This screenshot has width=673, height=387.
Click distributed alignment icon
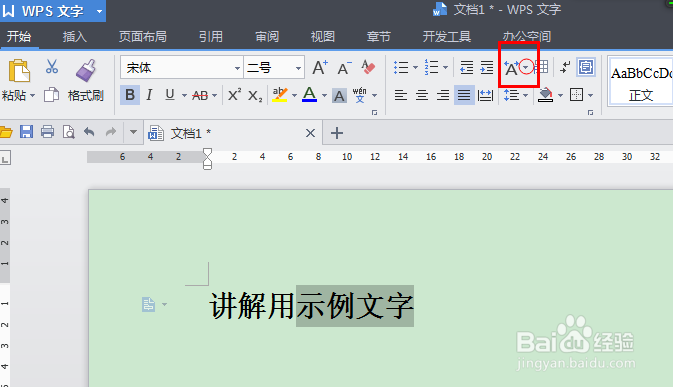tap(485, 95)
